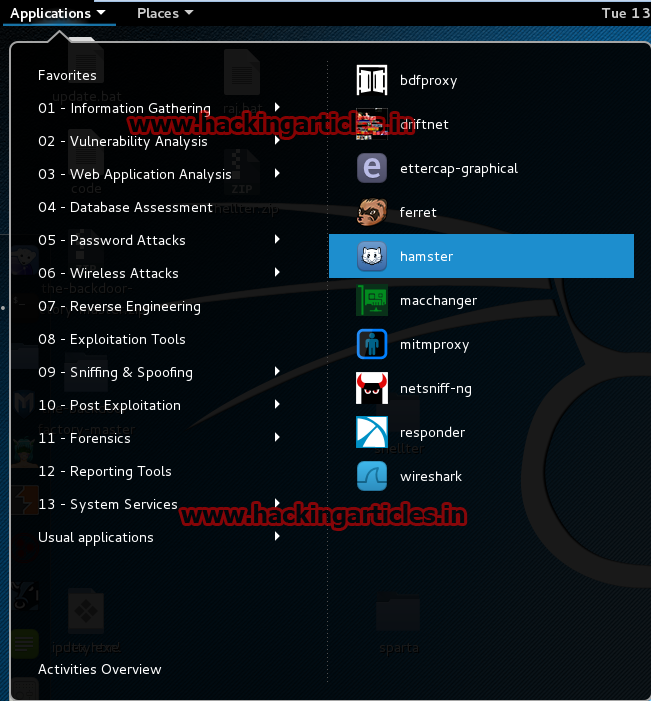Select Usual applications label

click(96, 537)
